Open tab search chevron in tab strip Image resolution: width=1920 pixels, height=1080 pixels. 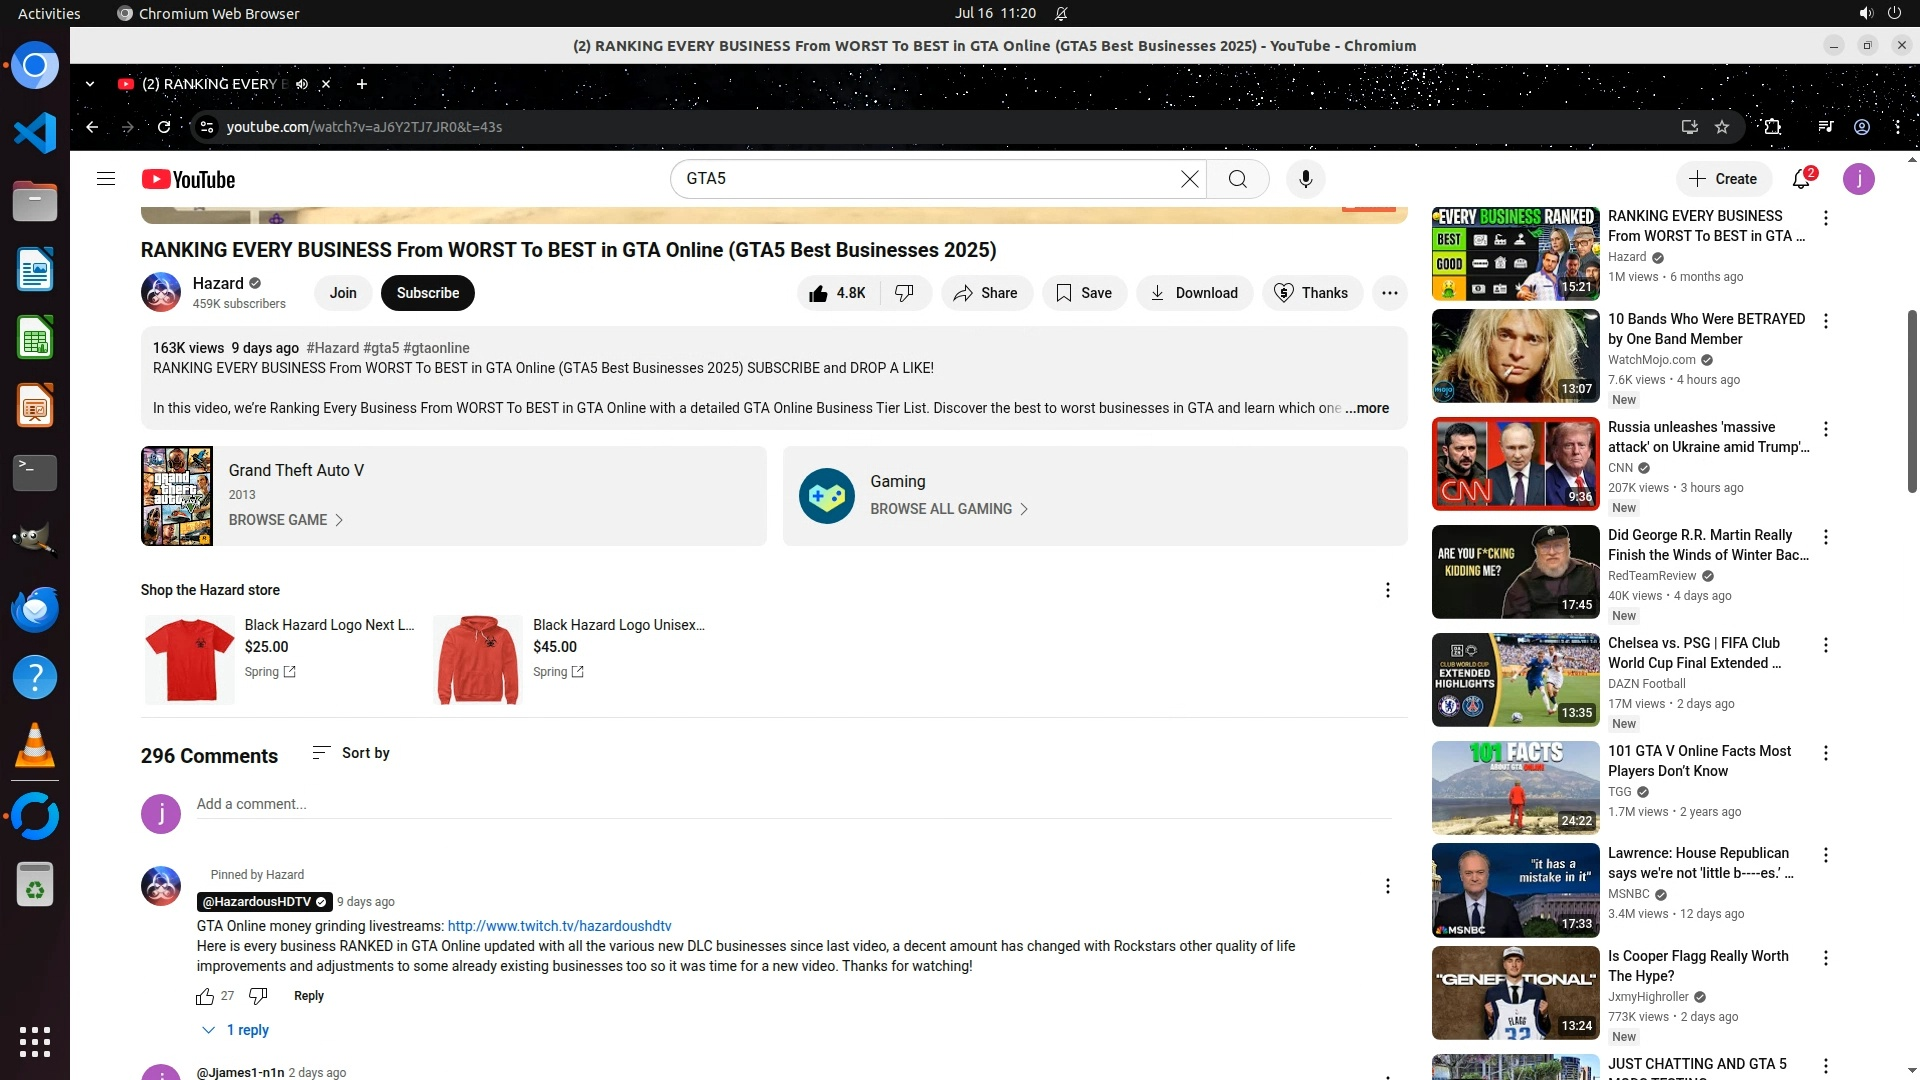(x=90, y=84)
